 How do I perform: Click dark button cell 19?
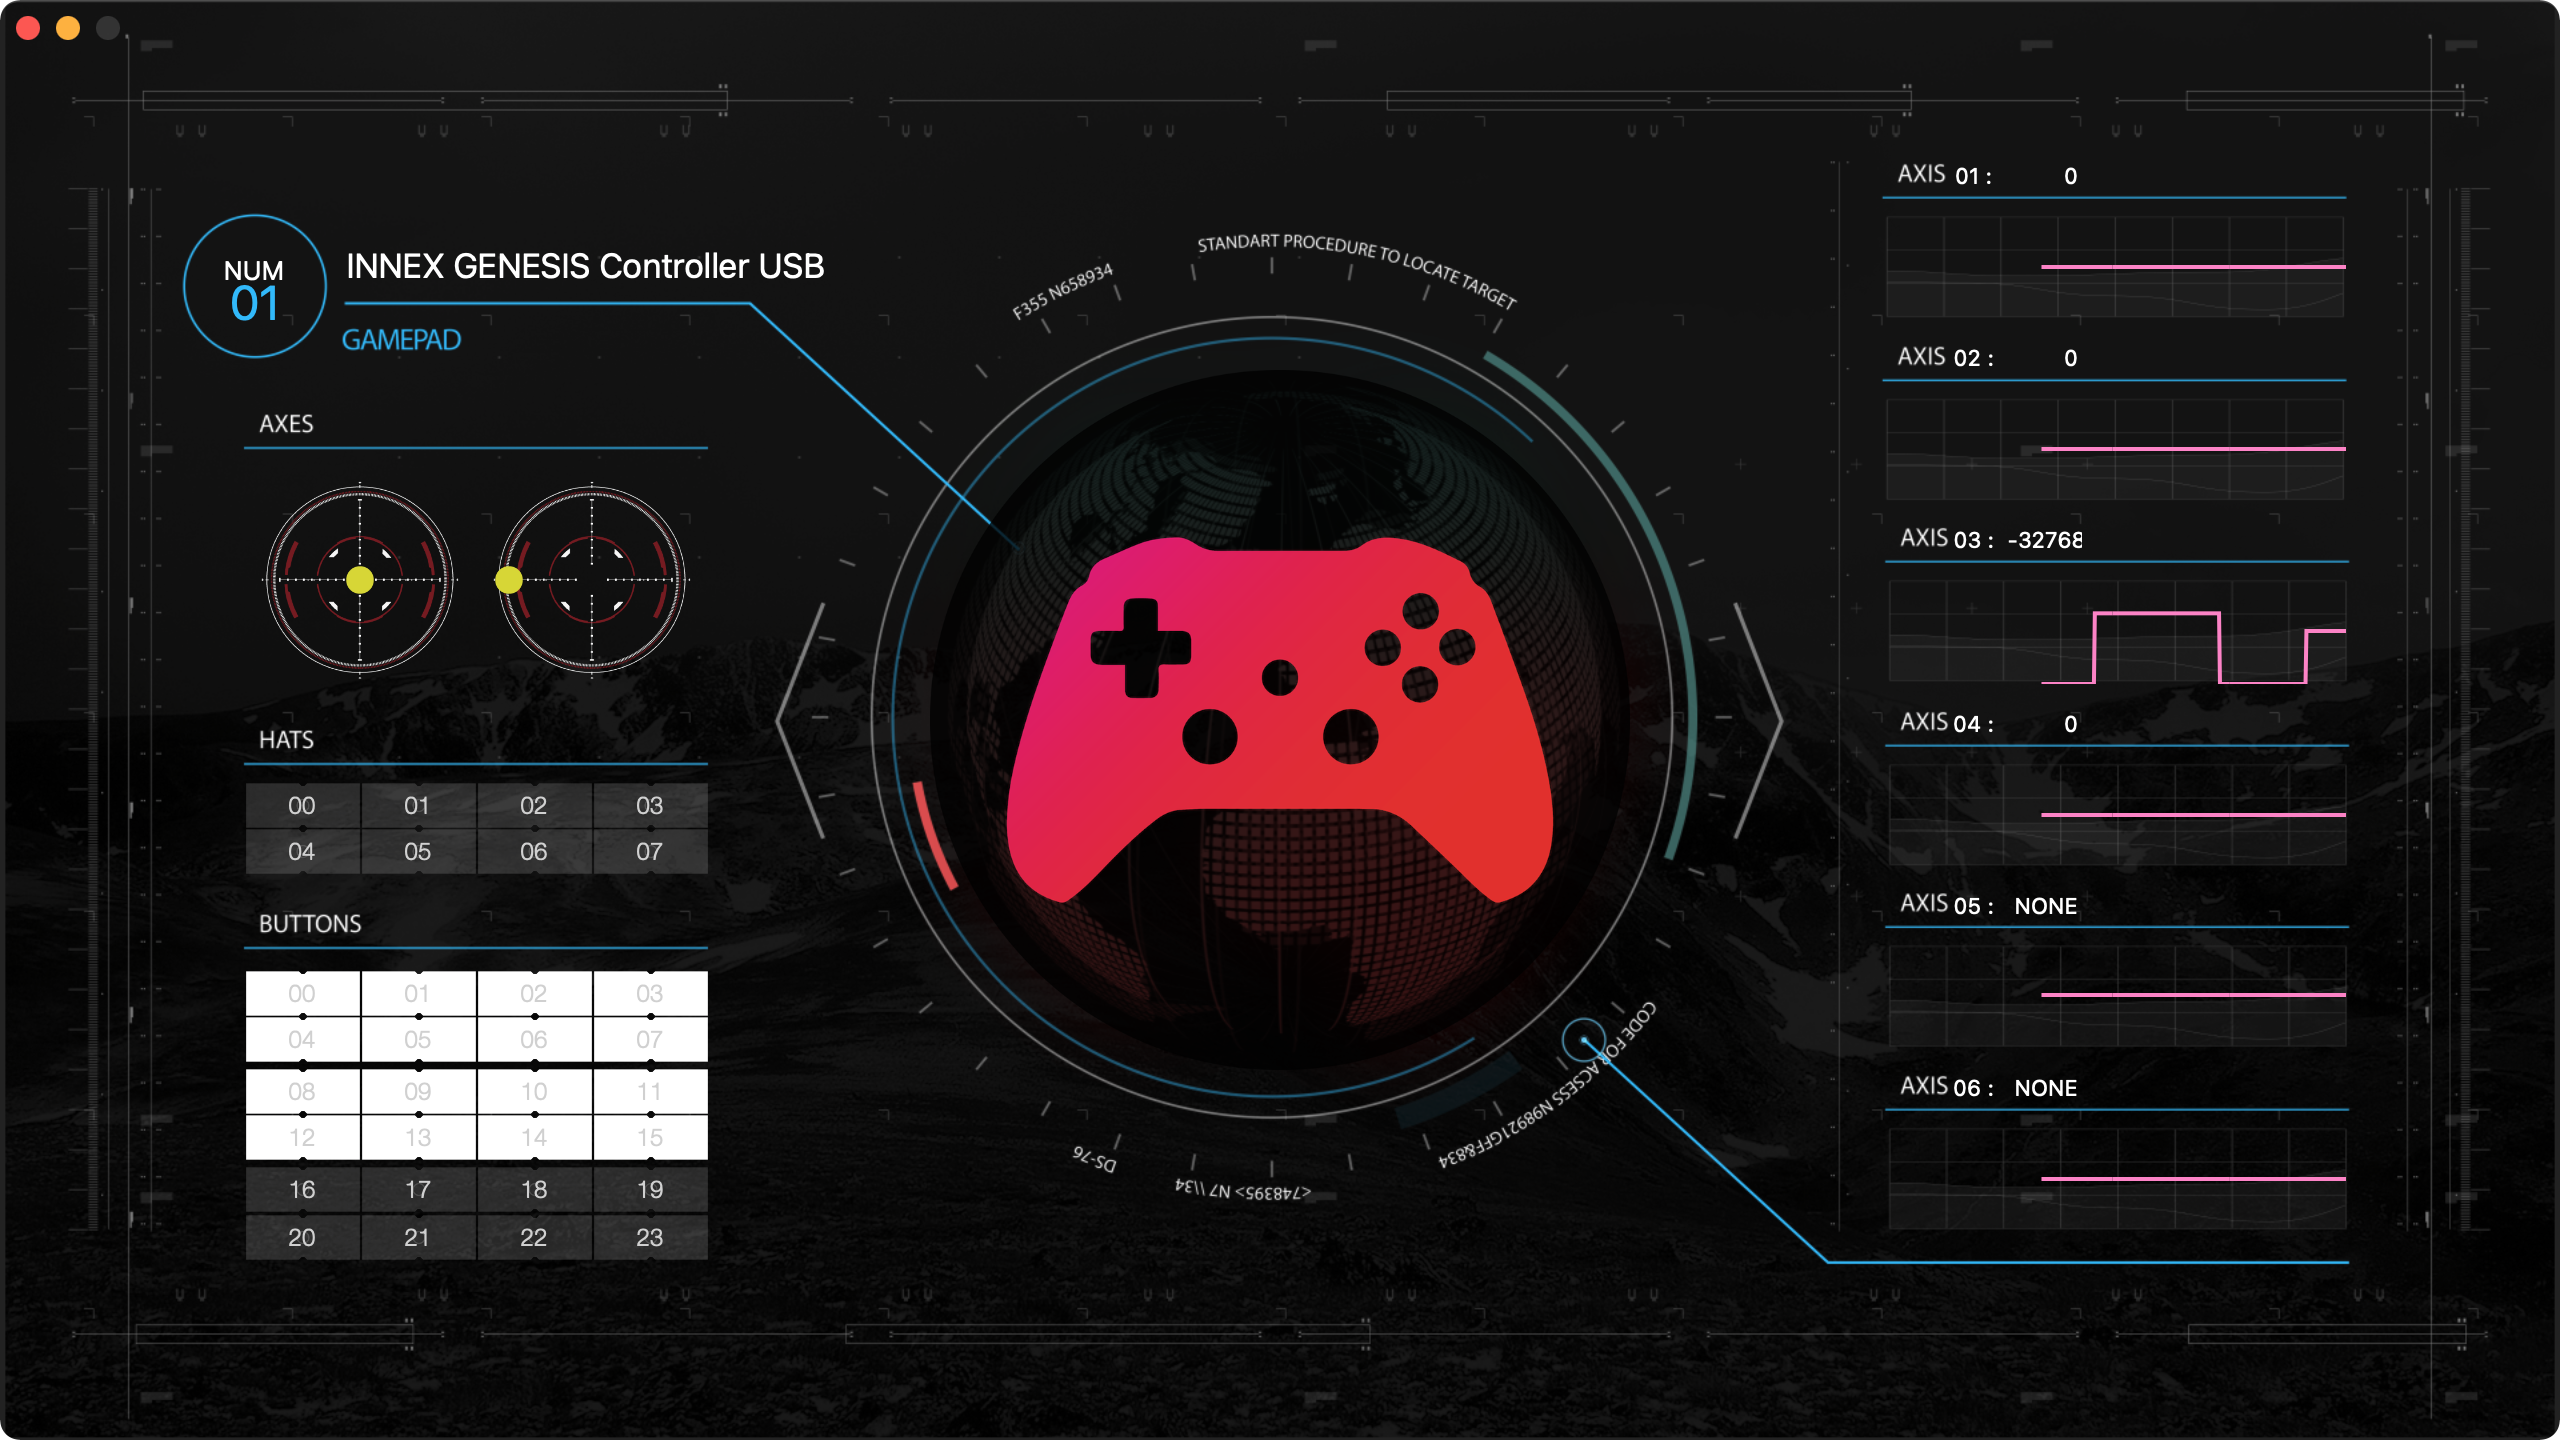click(650, 1189)
